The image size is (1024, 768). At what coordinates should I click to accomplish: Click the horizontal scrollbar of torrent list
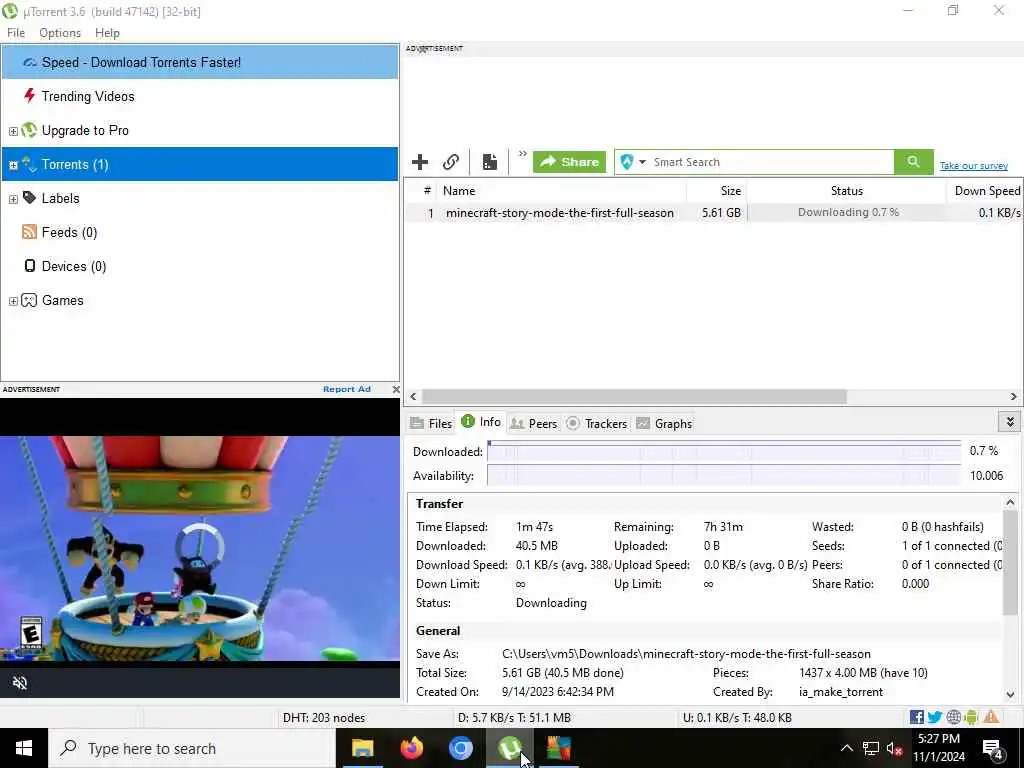point(634,396)
